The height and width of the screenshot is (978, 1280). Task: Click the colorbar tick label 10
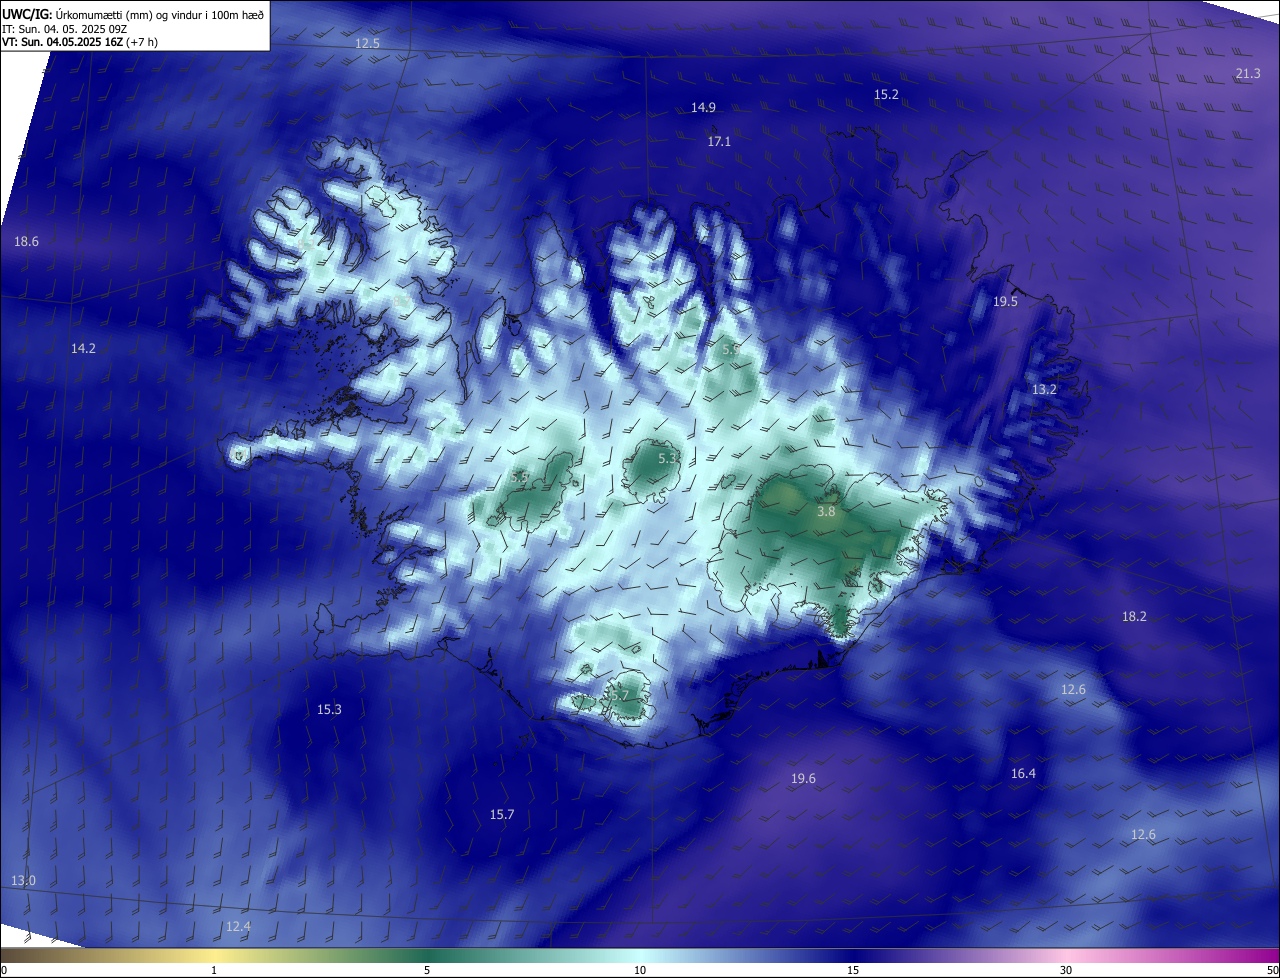640,970
